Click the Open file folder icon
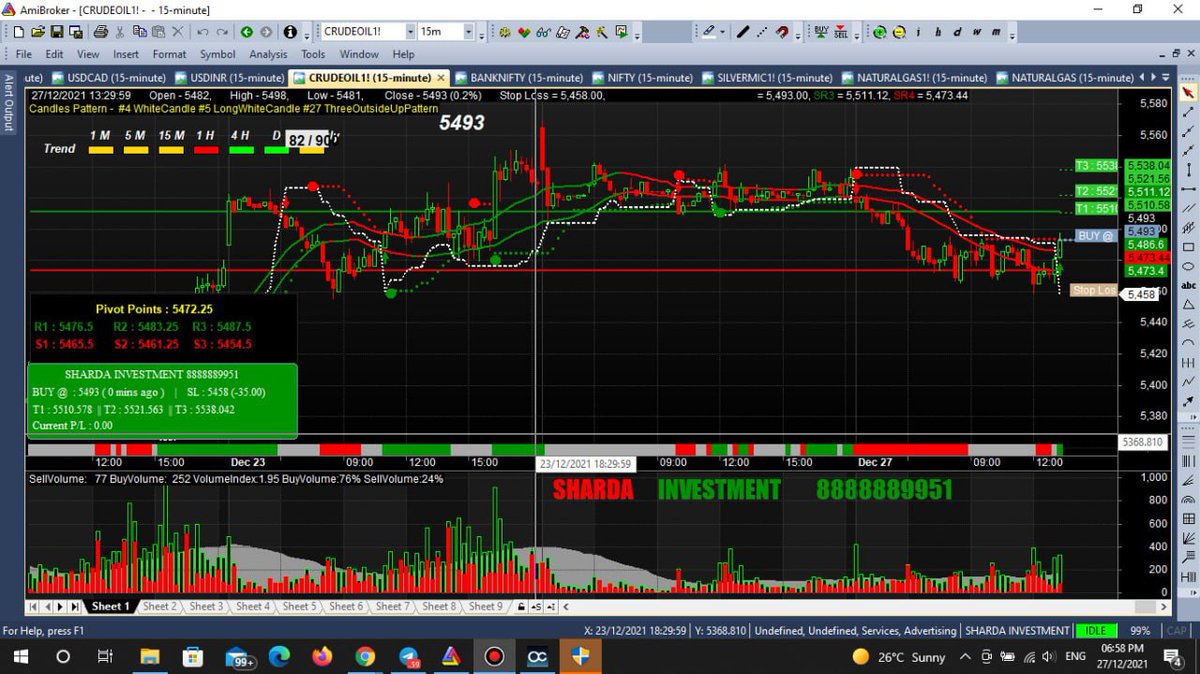 [38, 32]
